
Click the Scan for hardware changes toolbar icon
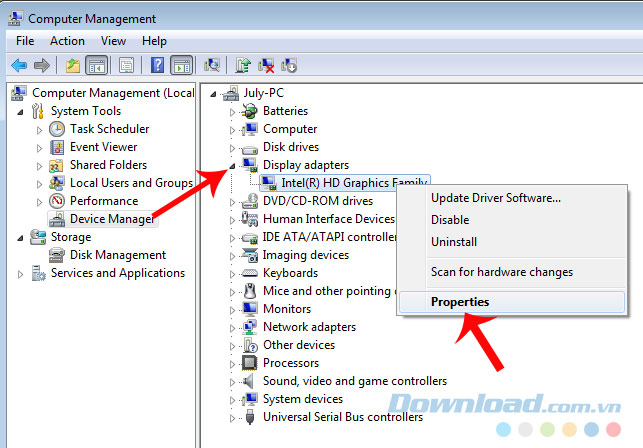tap(212, 65)
